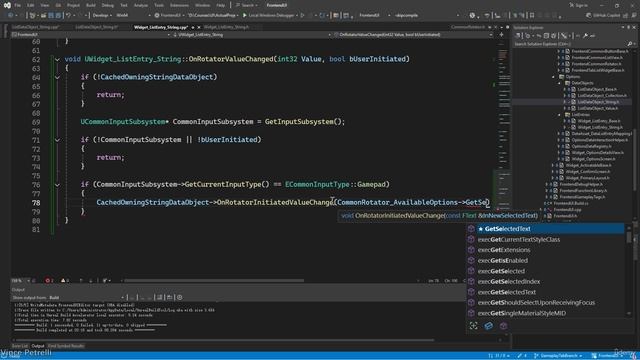
Task: Select ListDataObject_Value.h in Solution Explorer
Action: (598, 108)
